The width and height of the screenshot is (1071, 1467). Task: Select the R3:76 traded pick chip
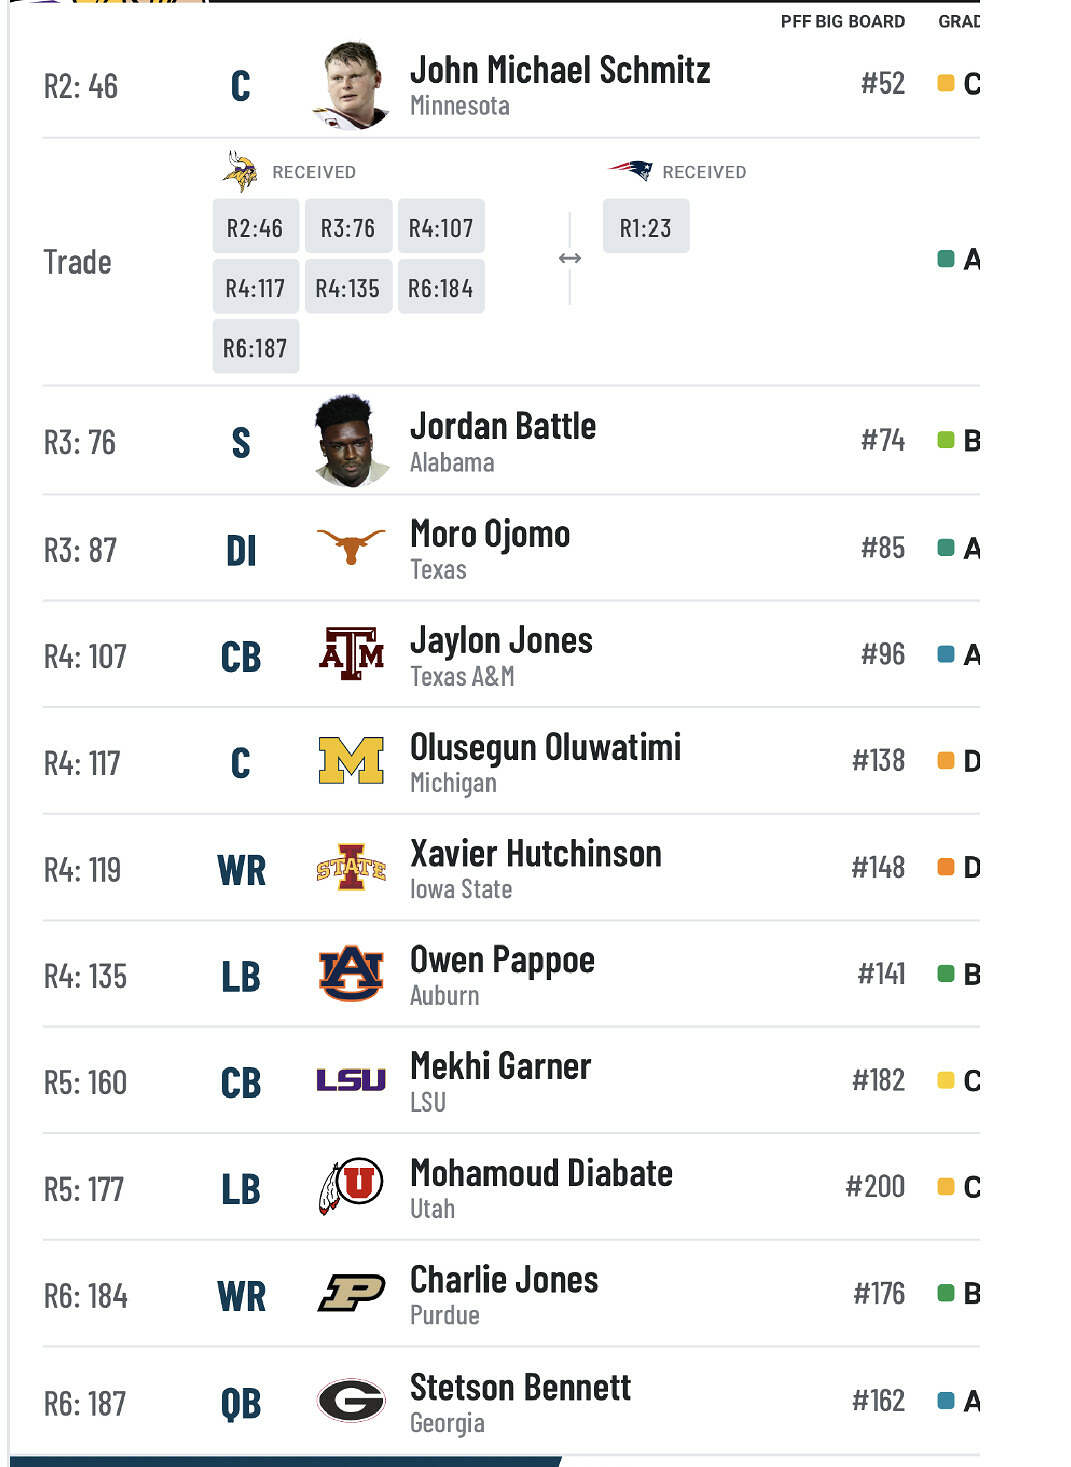pos(348,228)
